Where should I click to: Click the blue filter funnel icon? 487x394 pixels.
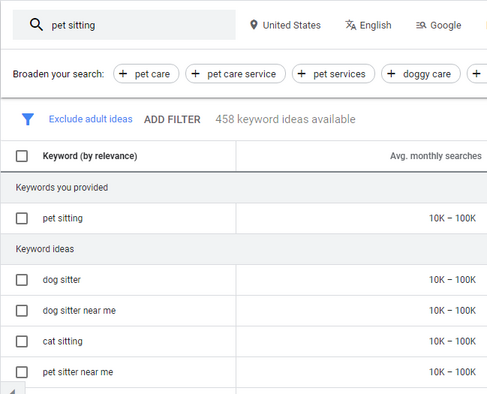coord(28,119)
